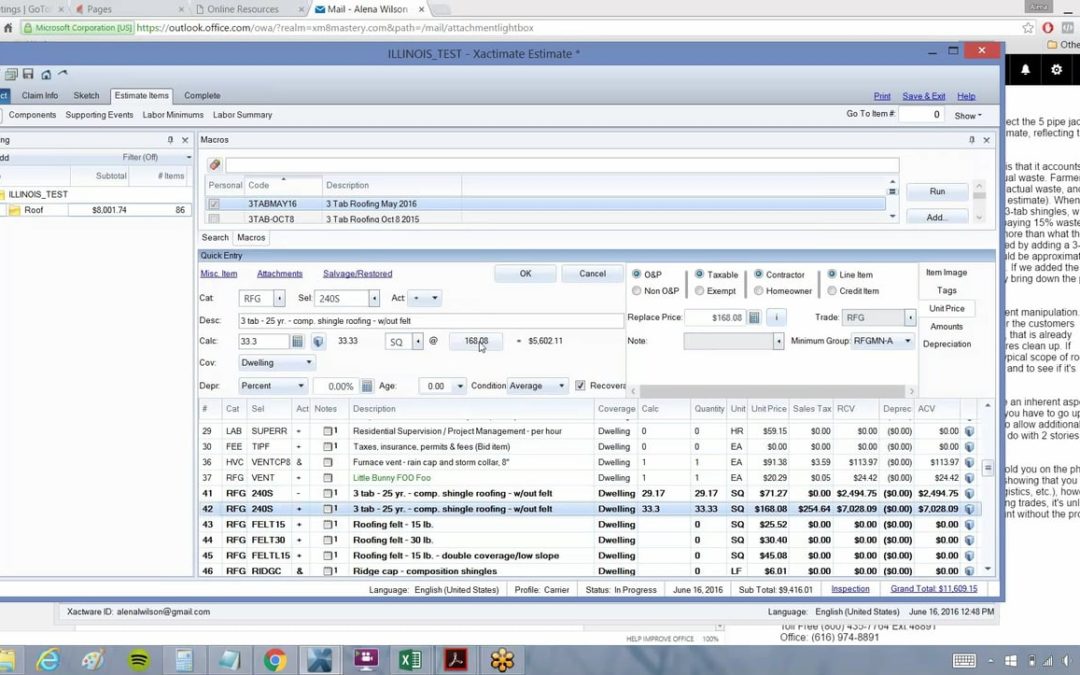The height and width of the screenshot is (675, 1080).
Task: Click the Save disk icon in Xactimate toolbar
Action: pos(28,74)
